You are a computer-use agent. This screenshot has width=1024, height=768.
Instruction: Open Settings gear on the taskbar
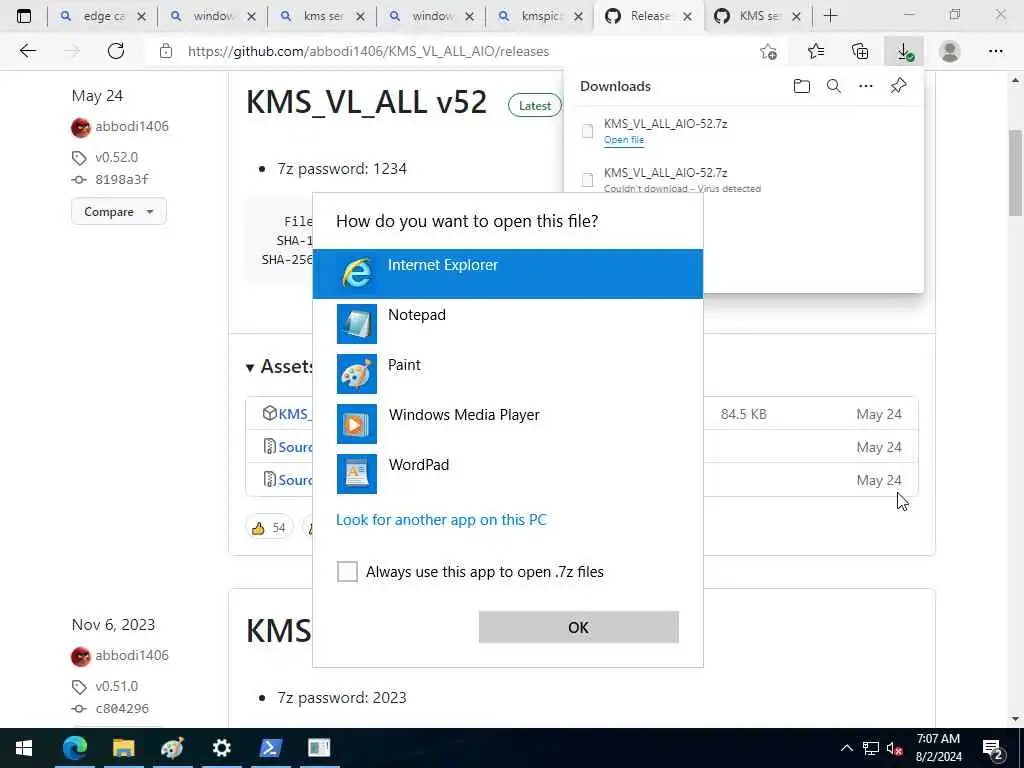221,748
